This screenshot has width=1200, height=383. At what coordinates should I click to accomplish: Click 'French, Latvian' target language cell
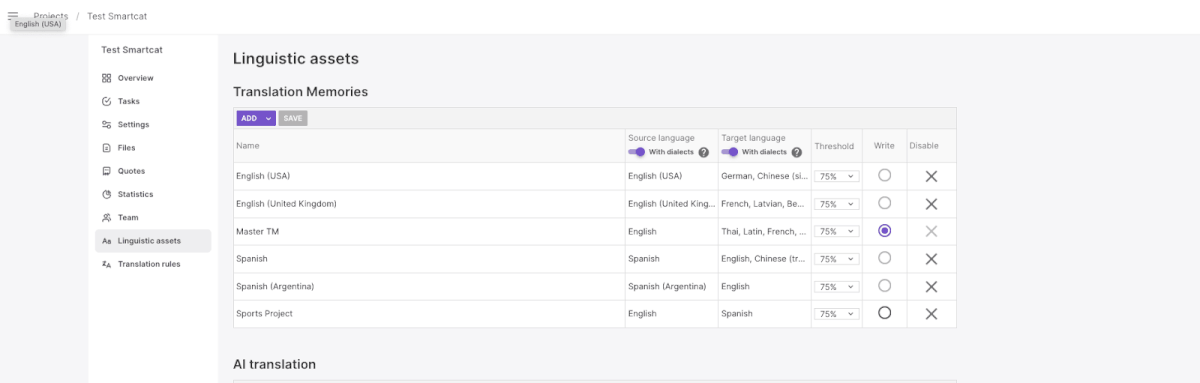(x=764, y=204)
